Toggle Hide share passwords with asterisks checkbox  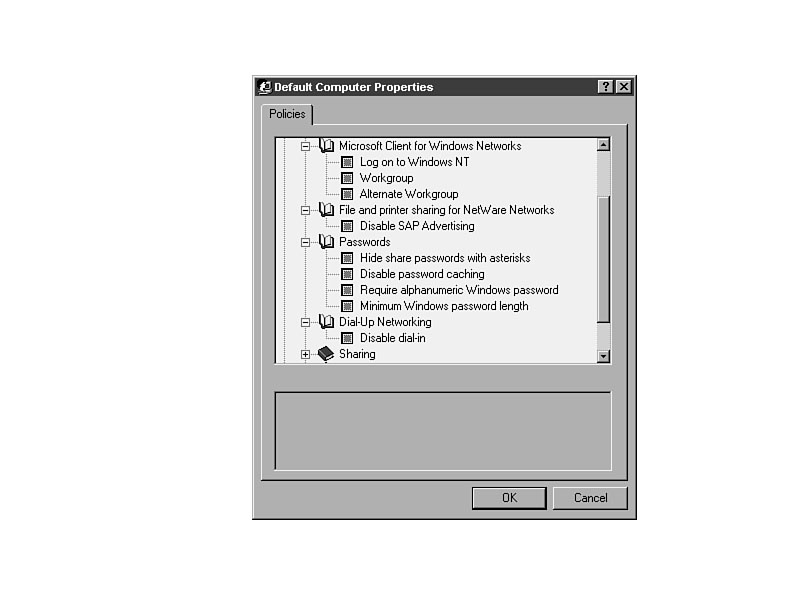click(x=347, y=258)
